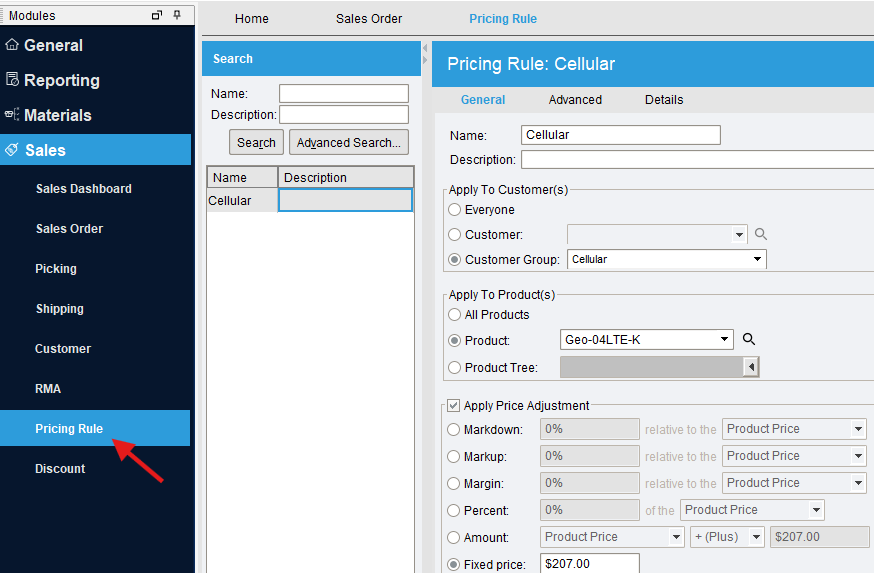Open the Product Geo-04LTE-K dropdown
The height and width of the screenshot is (573, 874).
[x=724, y=339]
